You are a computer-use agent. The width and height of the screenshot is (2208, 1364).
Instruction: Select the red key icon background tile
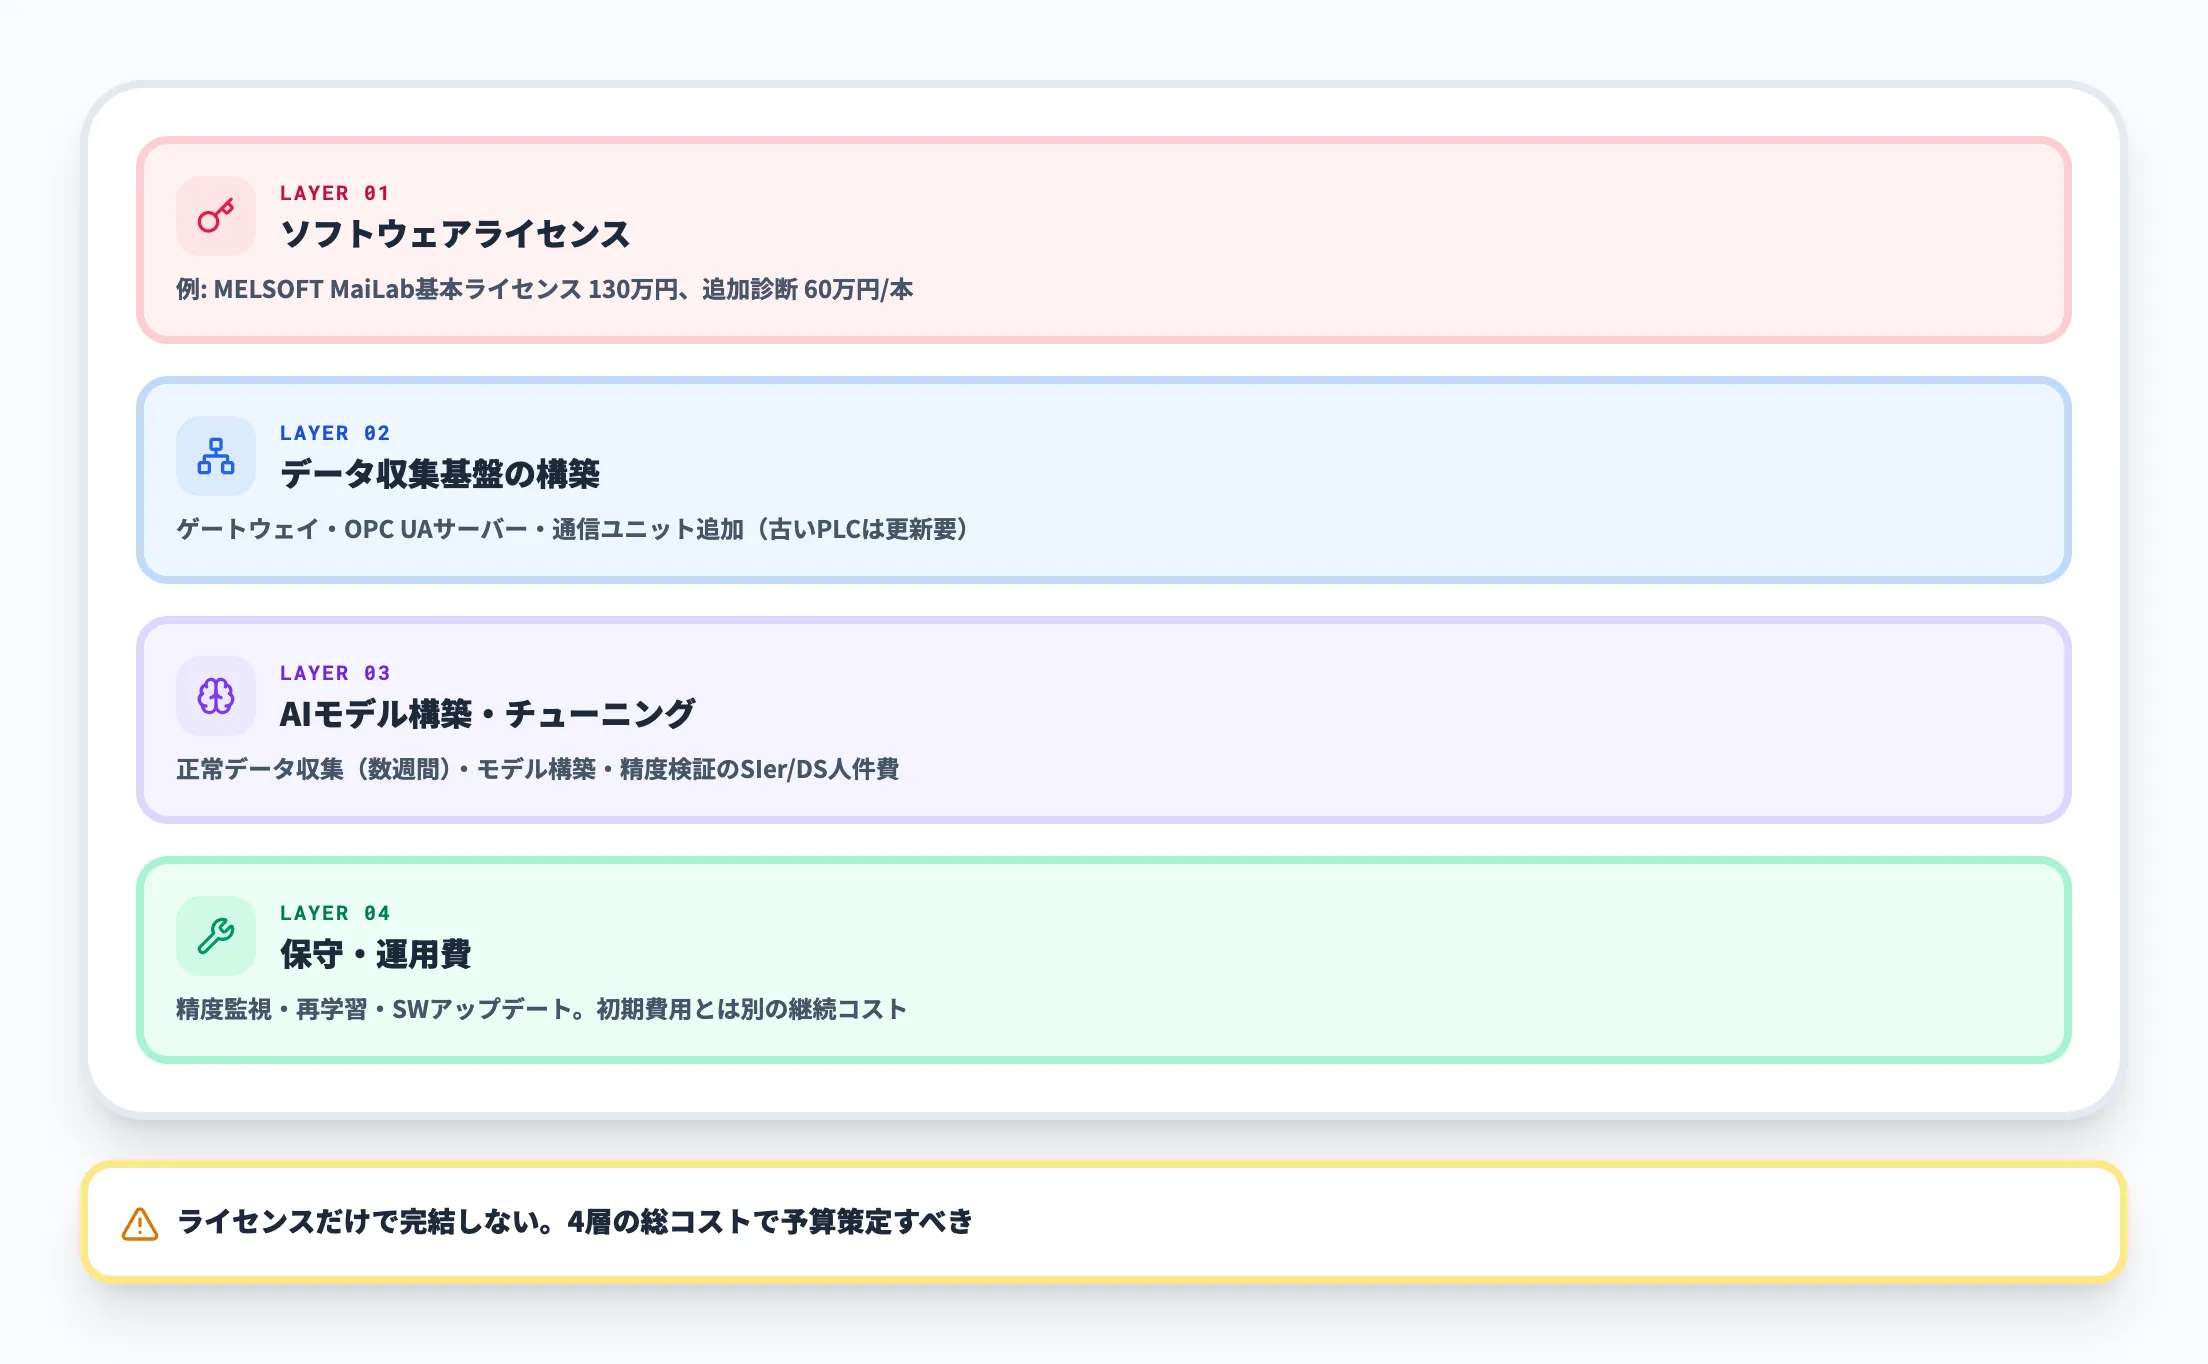coord(216,215)
